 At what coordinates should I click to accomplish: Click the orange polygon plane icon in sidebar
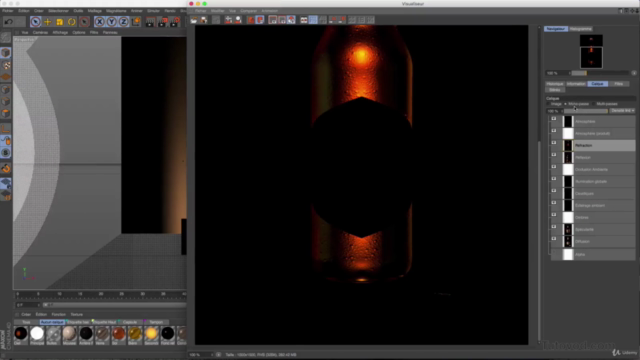click(6, 77)
